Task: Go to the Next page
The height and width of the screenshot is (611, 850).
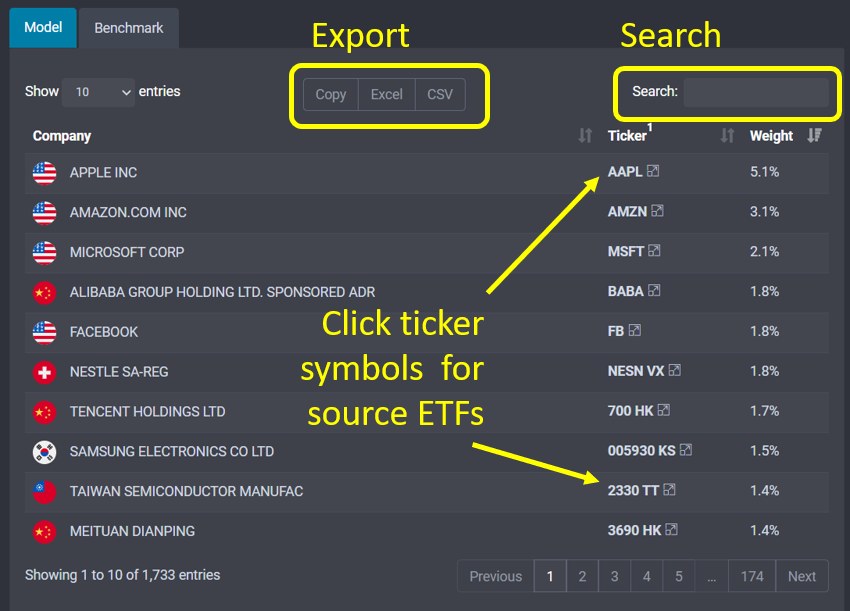Action: [802, 576]
